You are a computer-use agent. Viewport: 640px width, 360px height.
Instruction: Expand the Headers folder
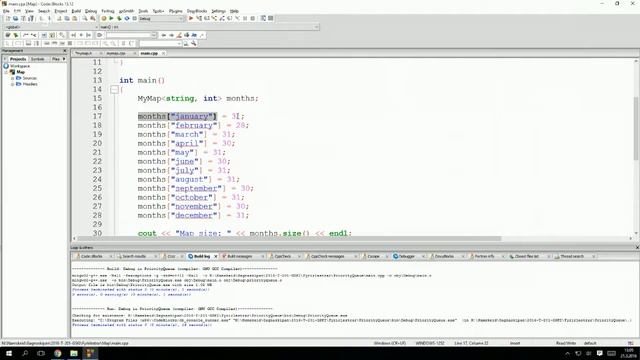pyautogui.click(x=13, y=84)
